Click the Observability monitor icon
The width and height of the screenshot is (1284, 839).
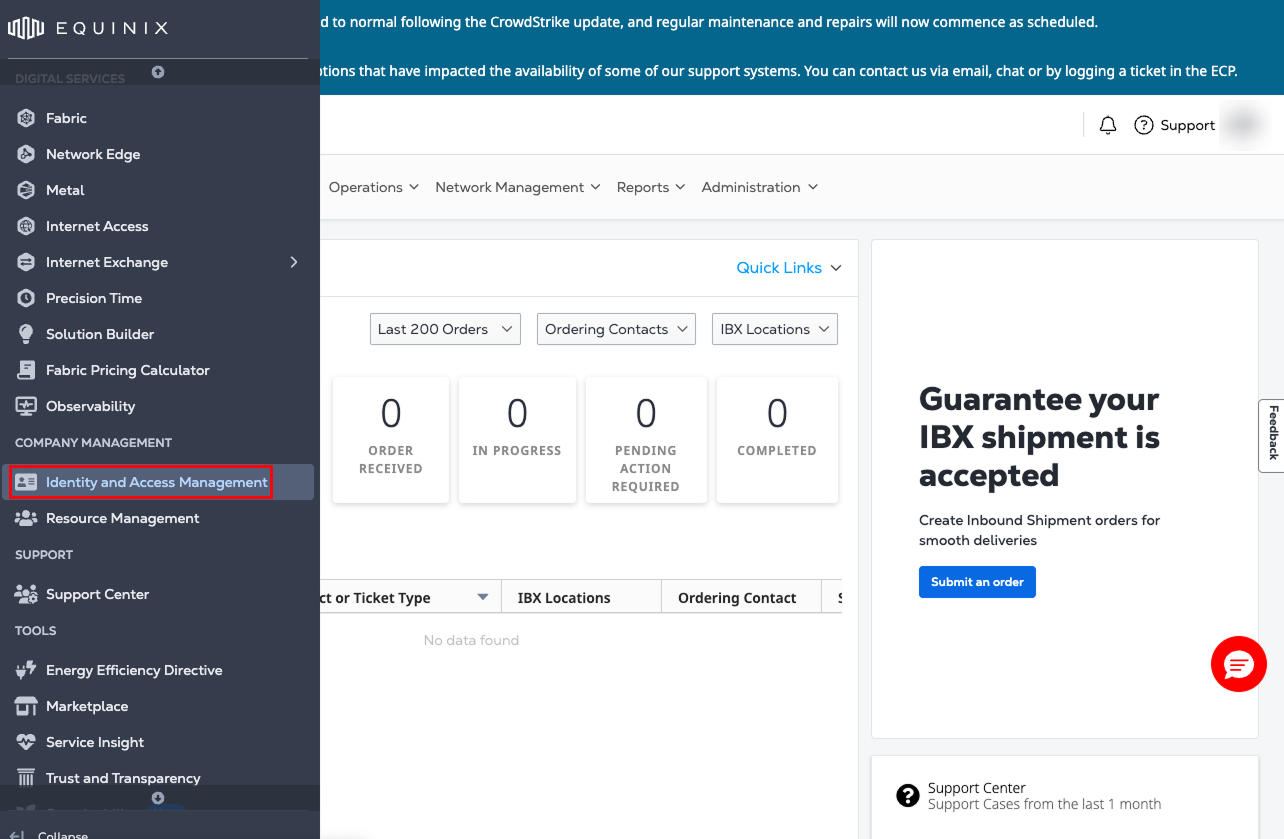[x=26, y=406]
